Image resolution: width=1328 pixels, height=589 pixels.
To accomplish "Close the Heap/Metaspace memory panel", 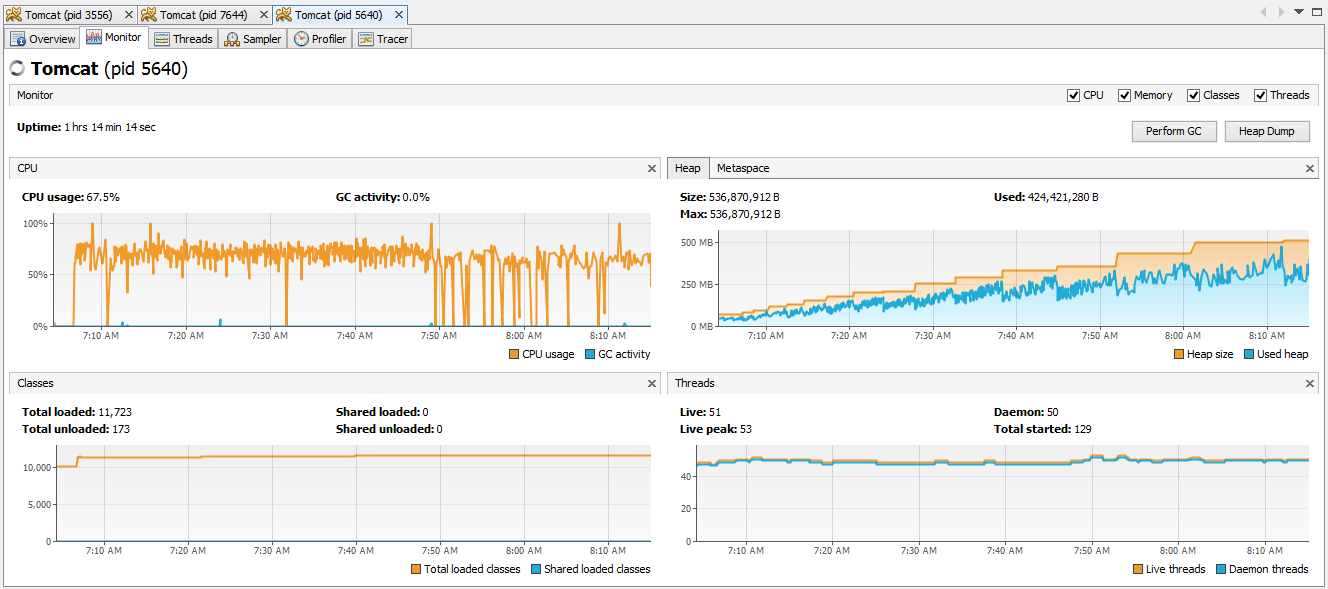I will [x=1310, y=169].
